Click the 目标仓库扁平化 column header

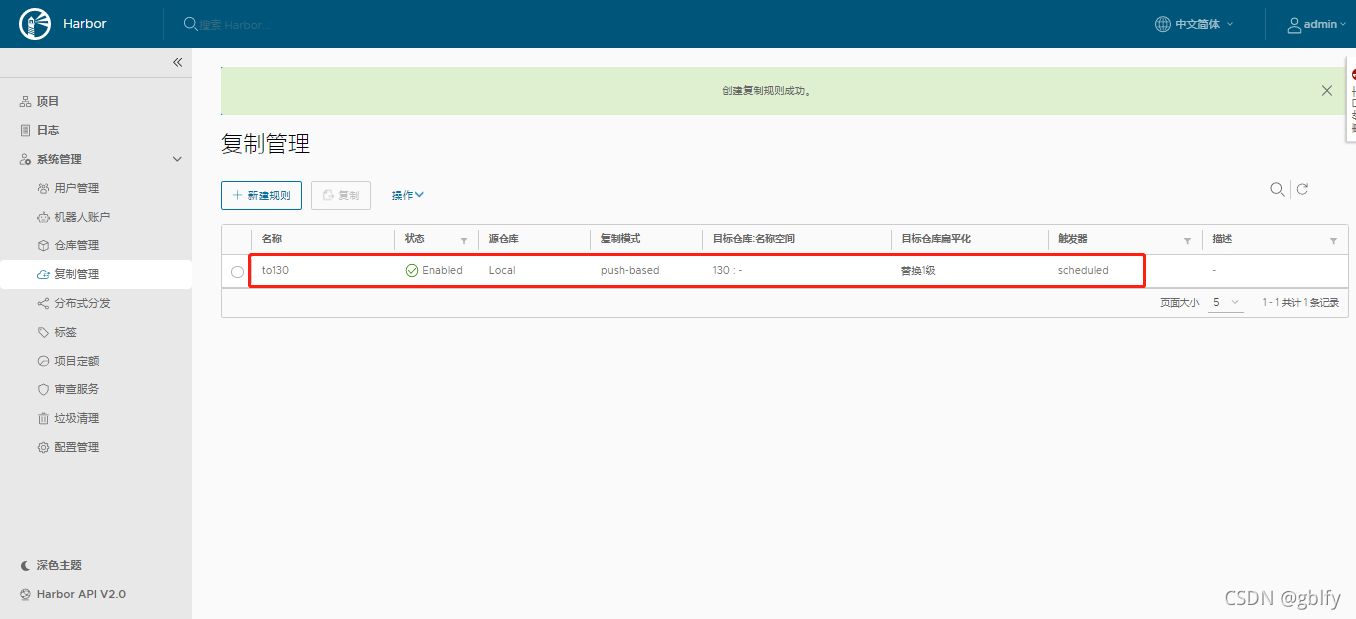coord(936,239)
